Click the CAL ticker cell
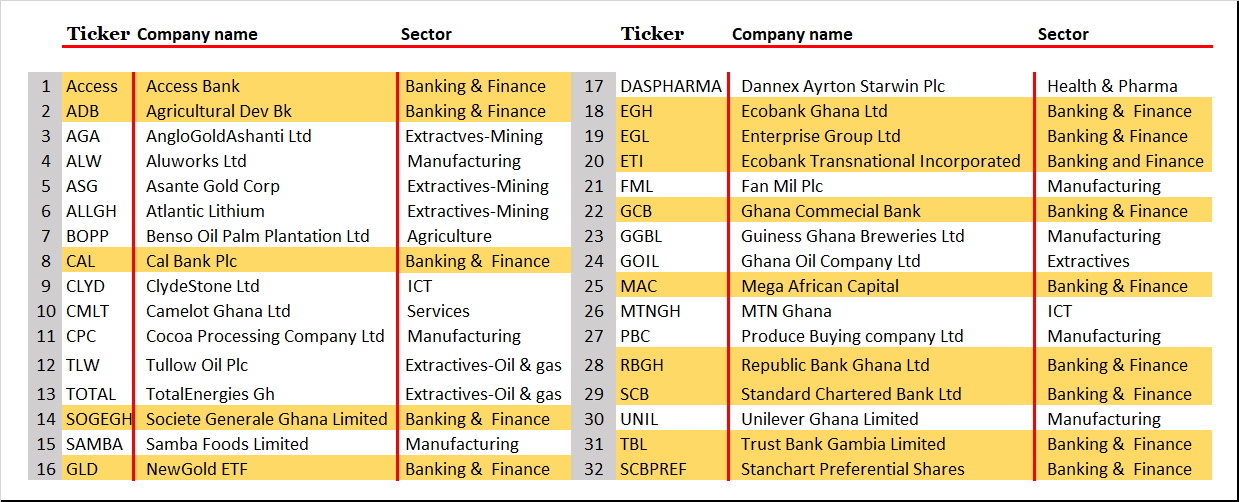The width and height of the screenshot is (1239, 502). click(81, 261)
